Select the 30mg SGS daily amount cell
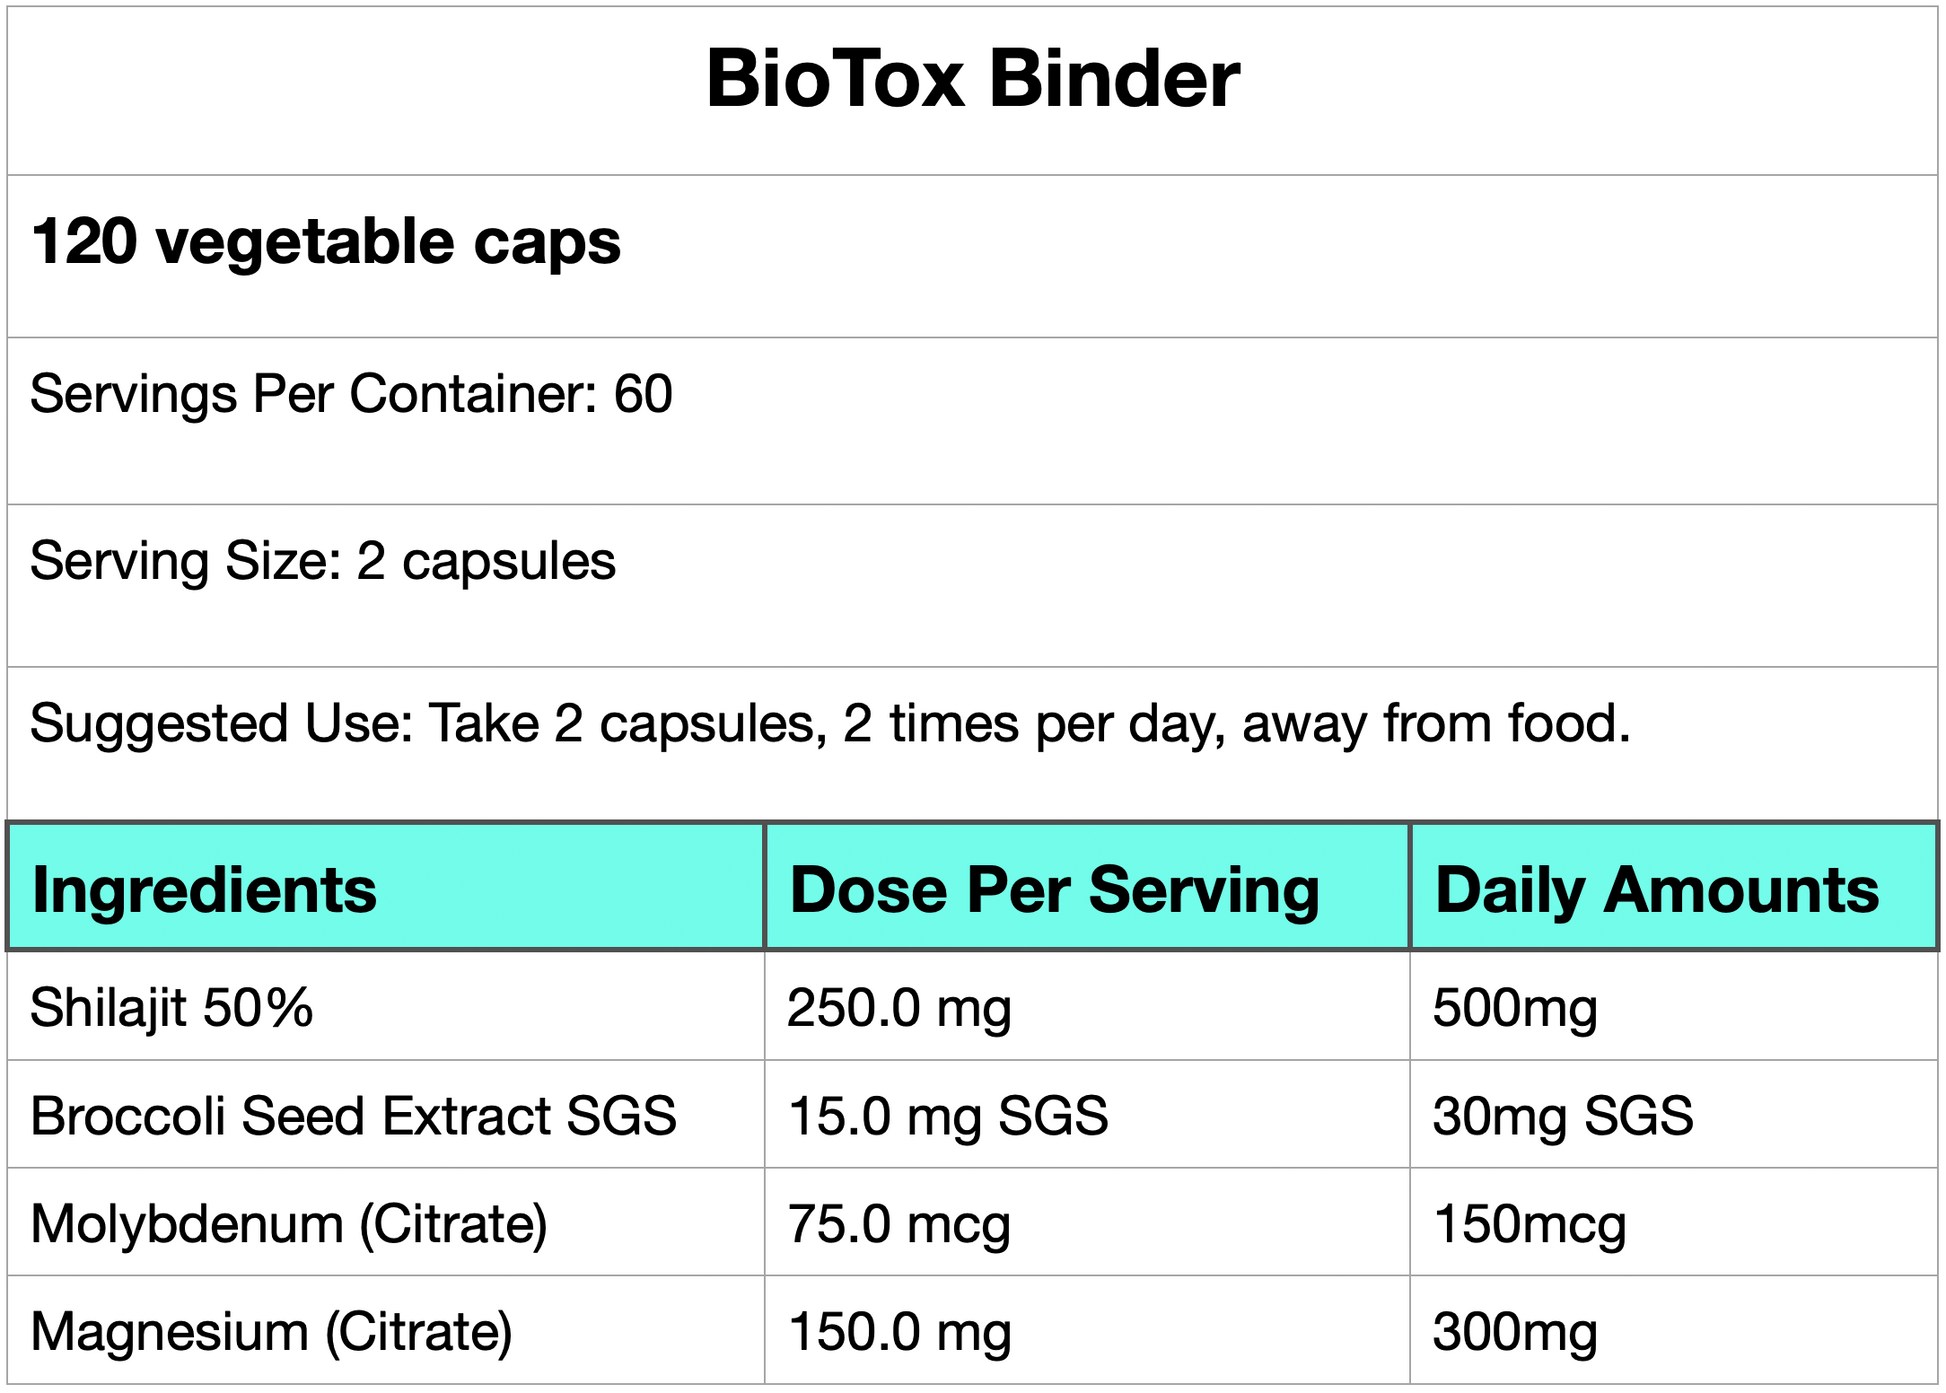The height and width of the screenshot is (1393, 1946). point(1562,1116)
